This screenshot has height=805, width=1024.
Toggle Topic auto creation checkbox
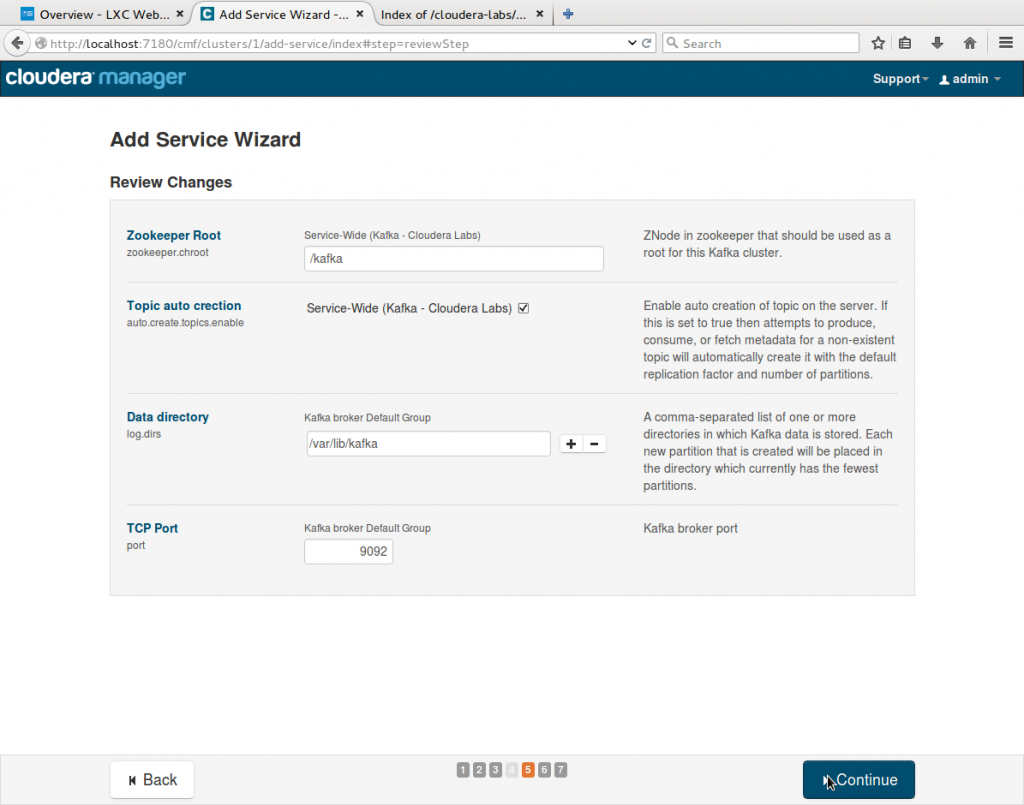click(x=523, y=308)
